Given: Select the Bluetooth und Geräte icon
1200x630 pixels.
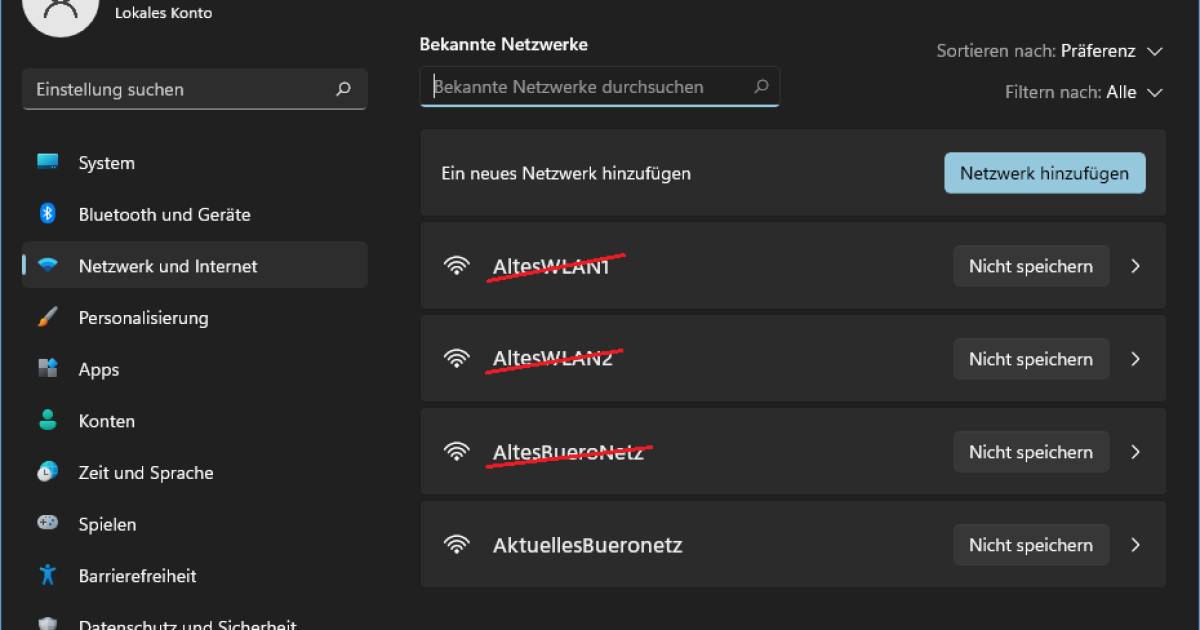Looking at the screenshot, I should 48,214.
